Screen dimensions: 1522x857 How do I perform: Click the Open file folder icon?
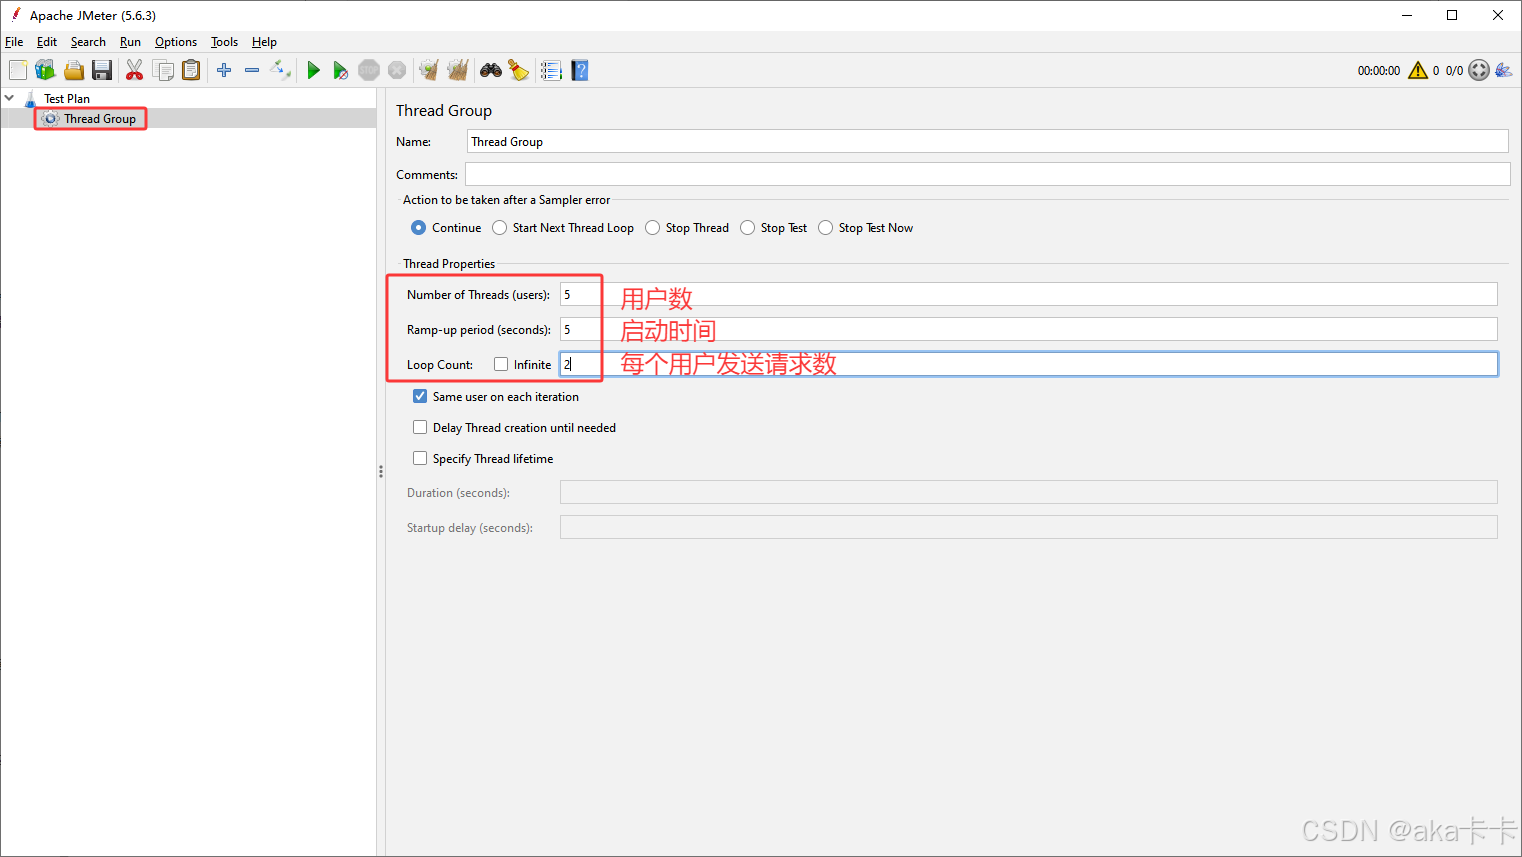coord(74,70)
